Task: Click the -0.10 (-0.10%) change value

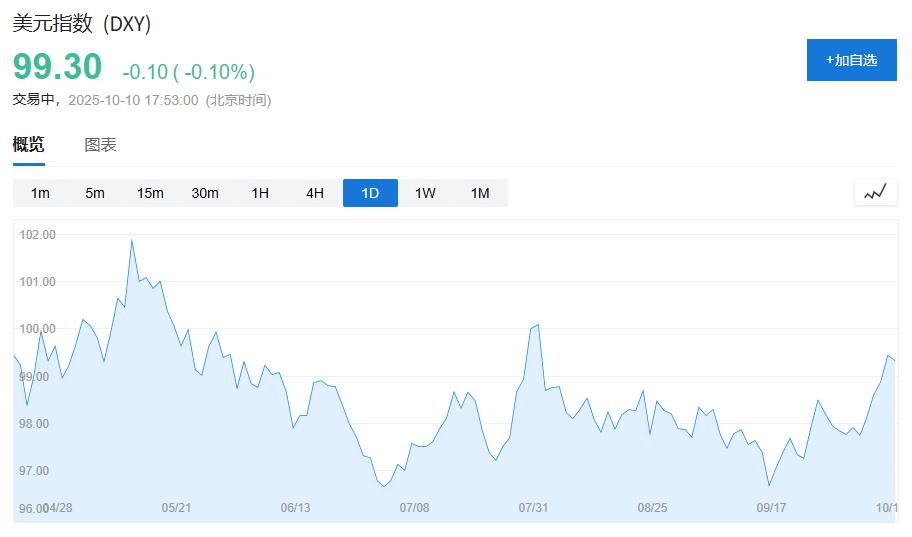Action: 188,72
